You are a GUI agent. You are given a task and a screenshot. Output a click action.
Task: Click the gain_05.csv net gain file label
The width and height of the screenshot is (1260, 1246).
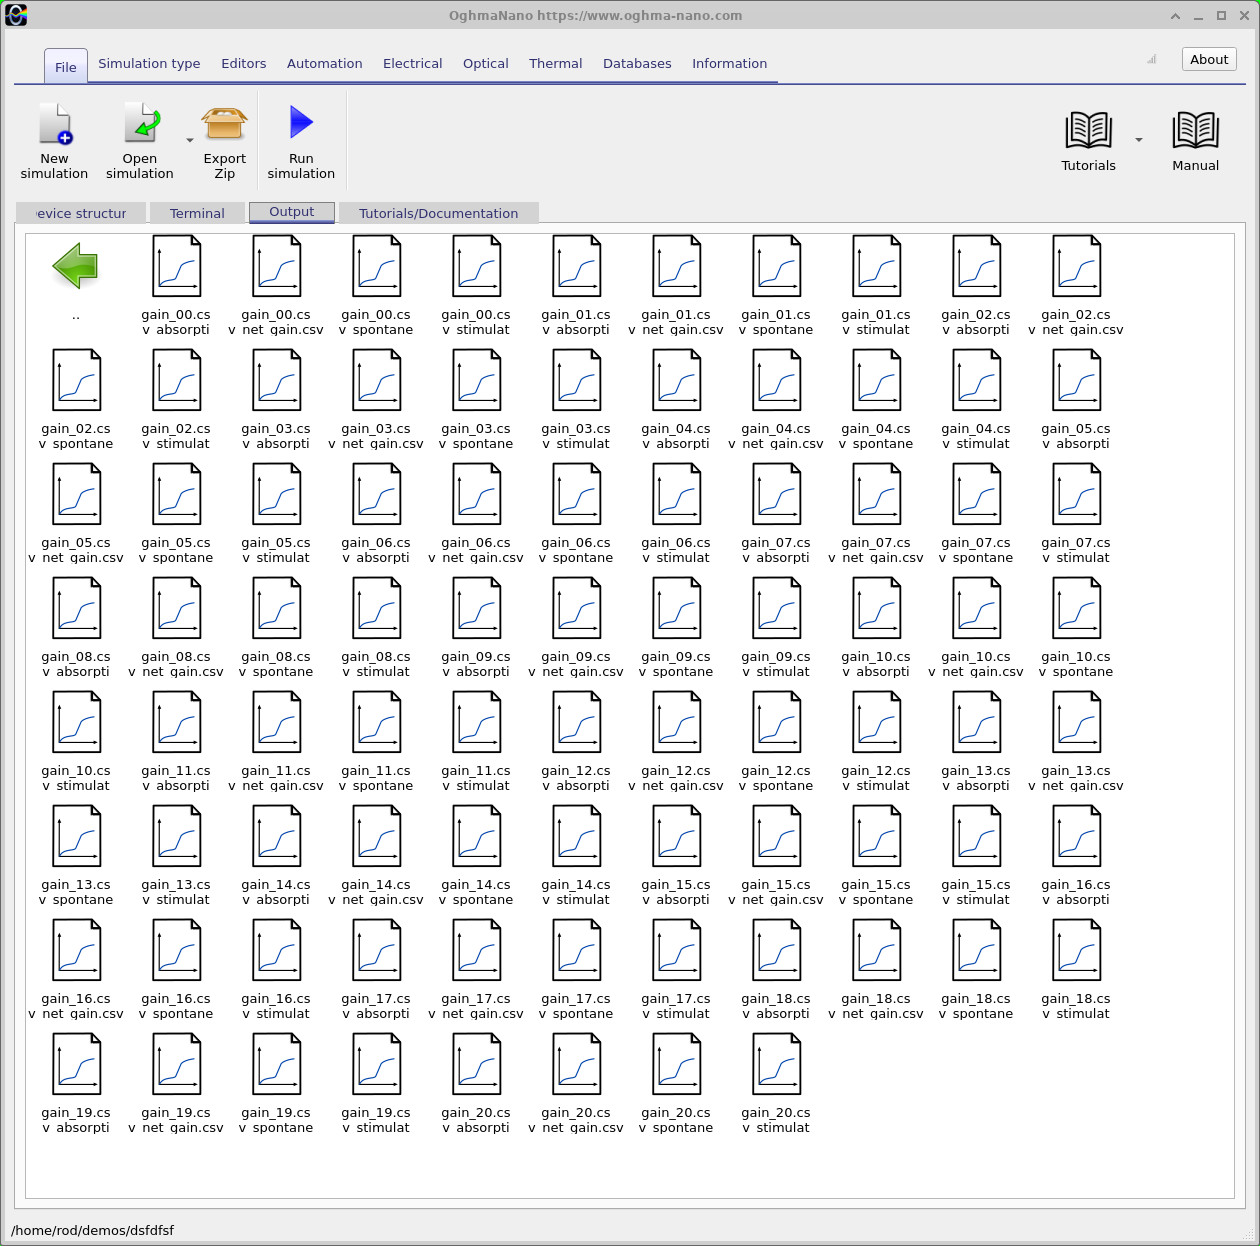click(76, 550)
